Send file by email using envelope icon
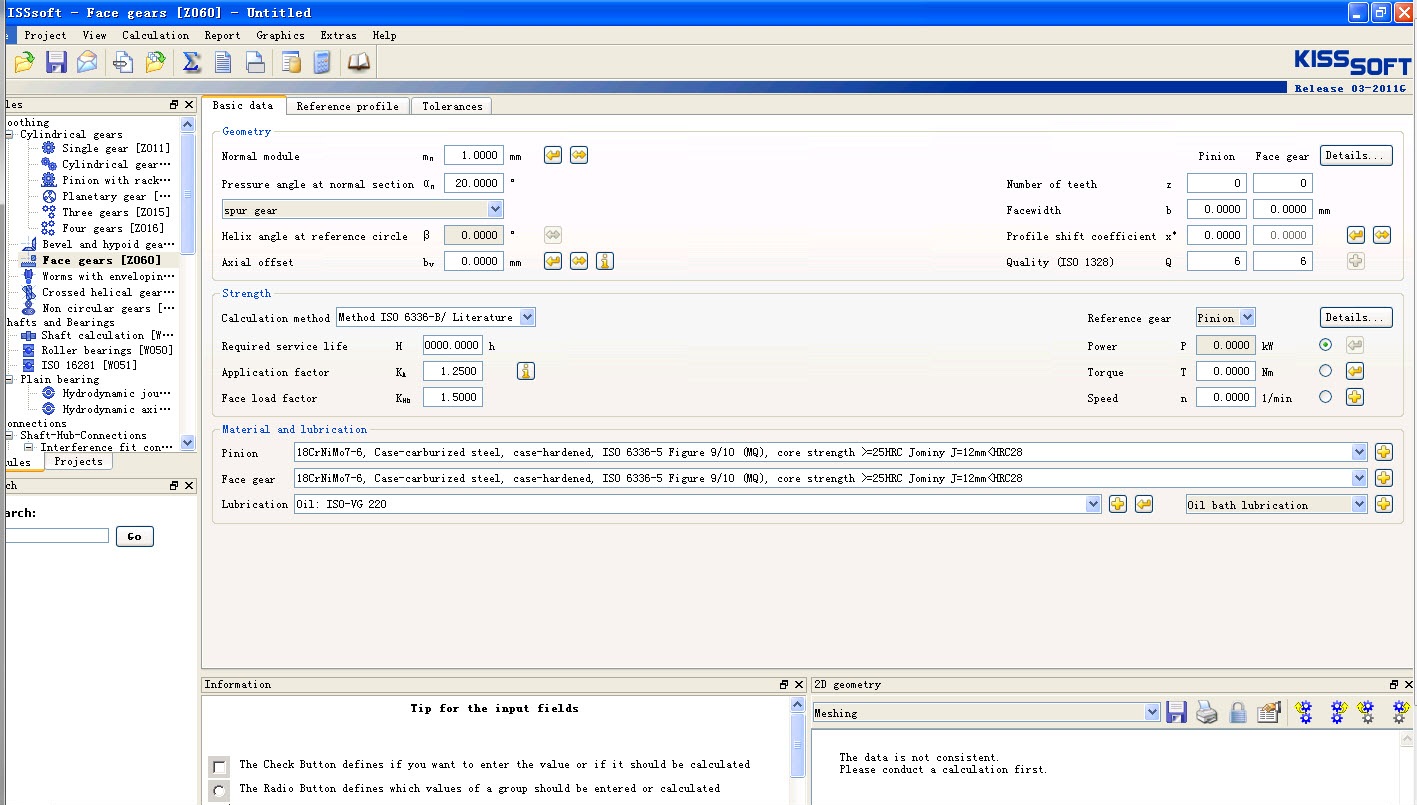Image resolution: width=1417 pixels, height=805 pixels. [88, 62]
